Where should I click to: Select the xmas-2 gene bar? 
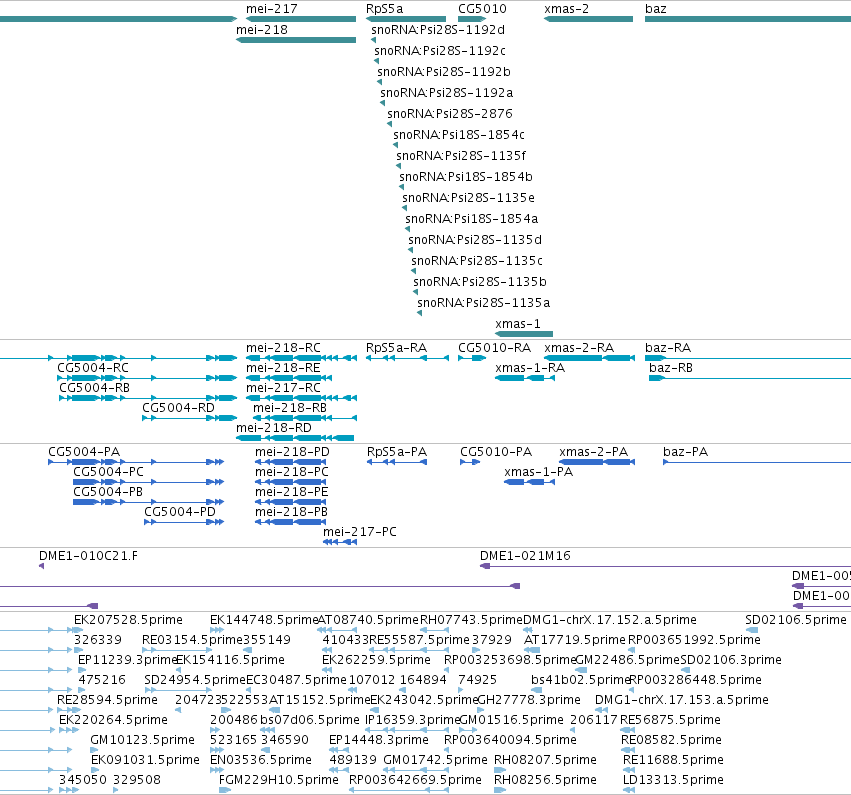[588, 19]
